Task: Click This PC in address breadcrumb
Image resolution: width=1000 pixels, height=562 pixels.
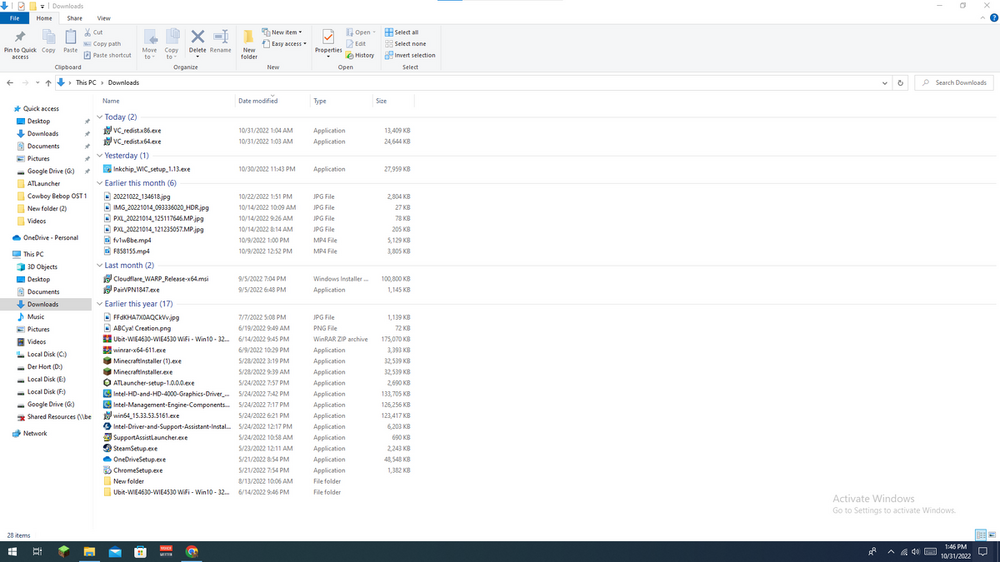Action: (x=85, y=83)
